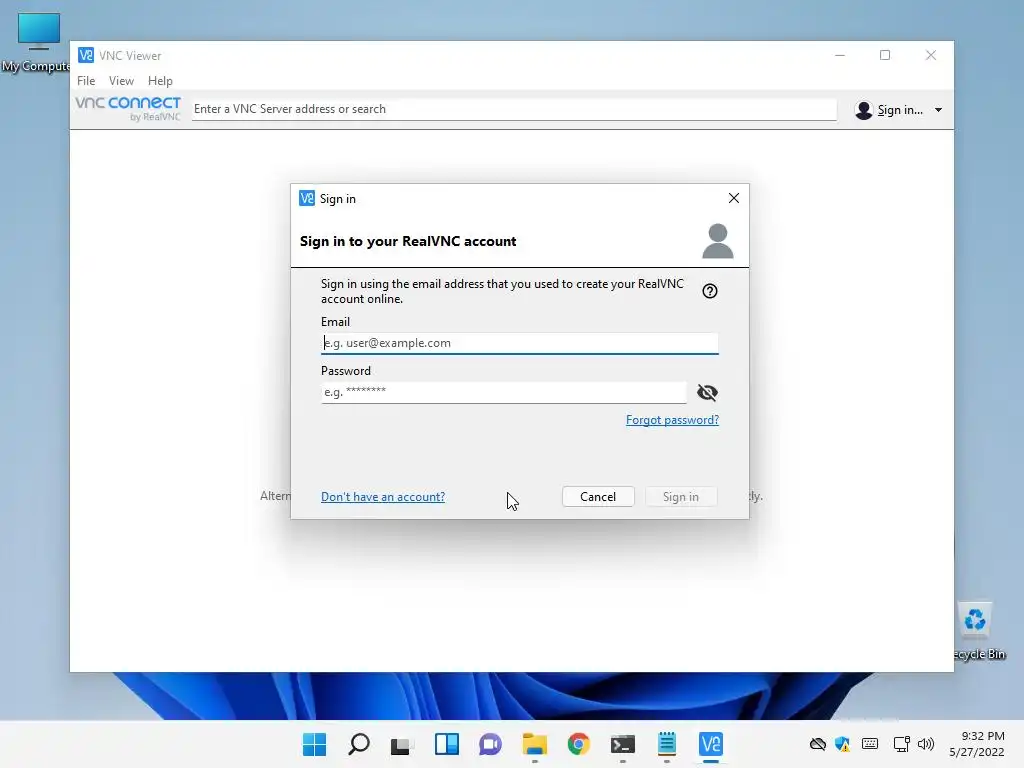Click the cloud sync tray icon
The height and width of the screenshot is (768, 1024).
click(x=818, y=744)
